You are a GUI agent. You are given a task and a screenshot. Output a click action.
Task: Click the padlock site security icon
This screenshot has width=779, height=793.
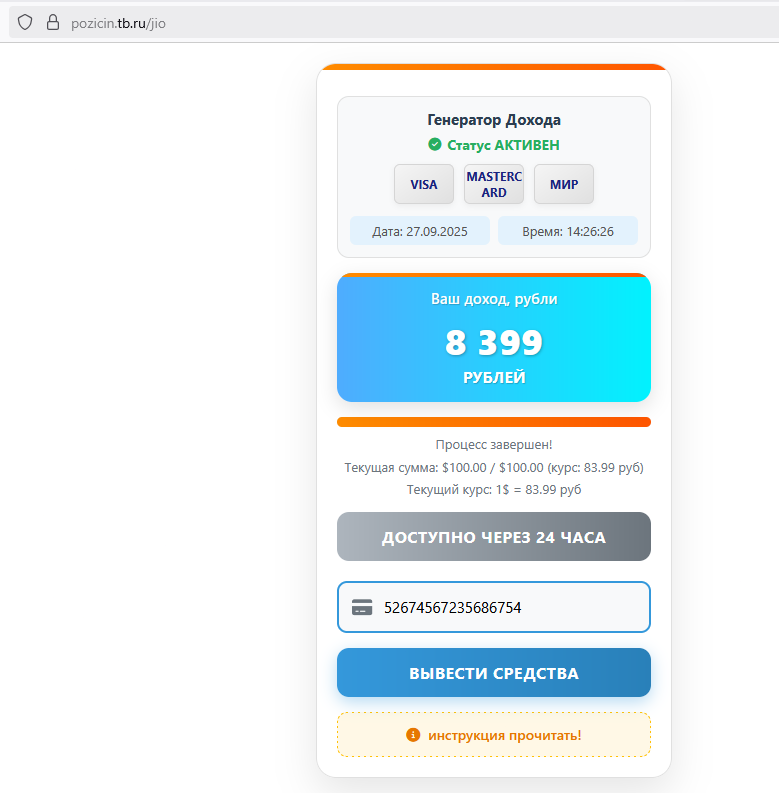coord(53,23)
